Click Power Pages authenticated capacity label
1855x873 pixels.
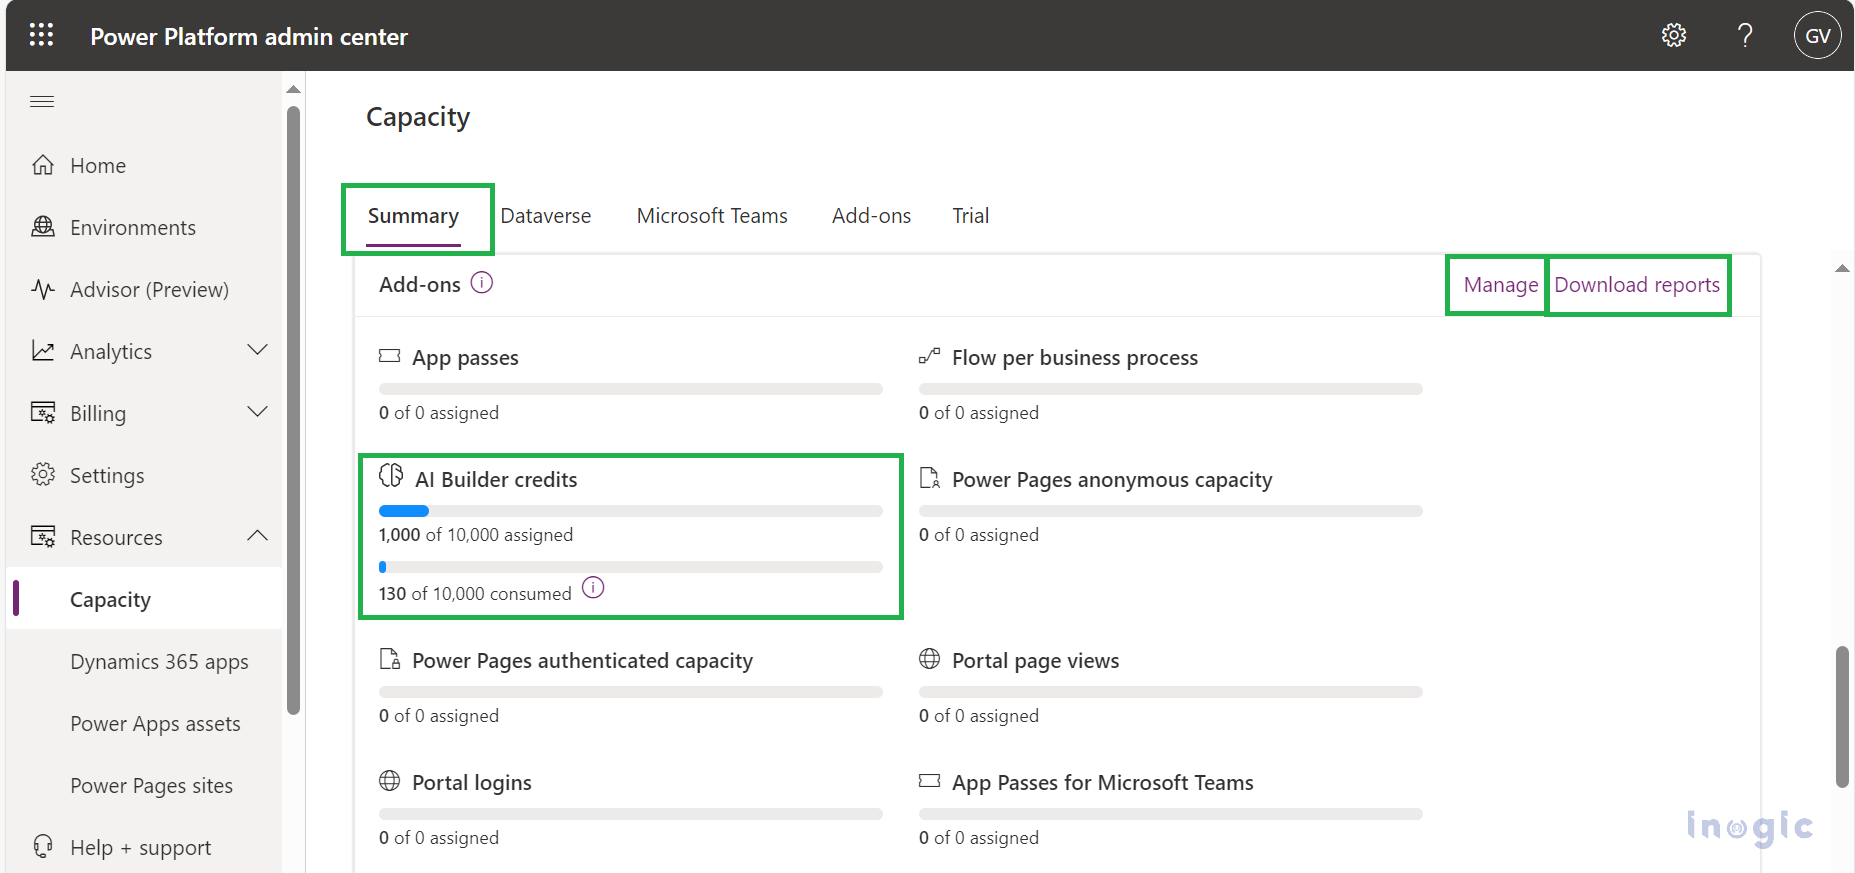pyautogui.click(x=582, y=661)
